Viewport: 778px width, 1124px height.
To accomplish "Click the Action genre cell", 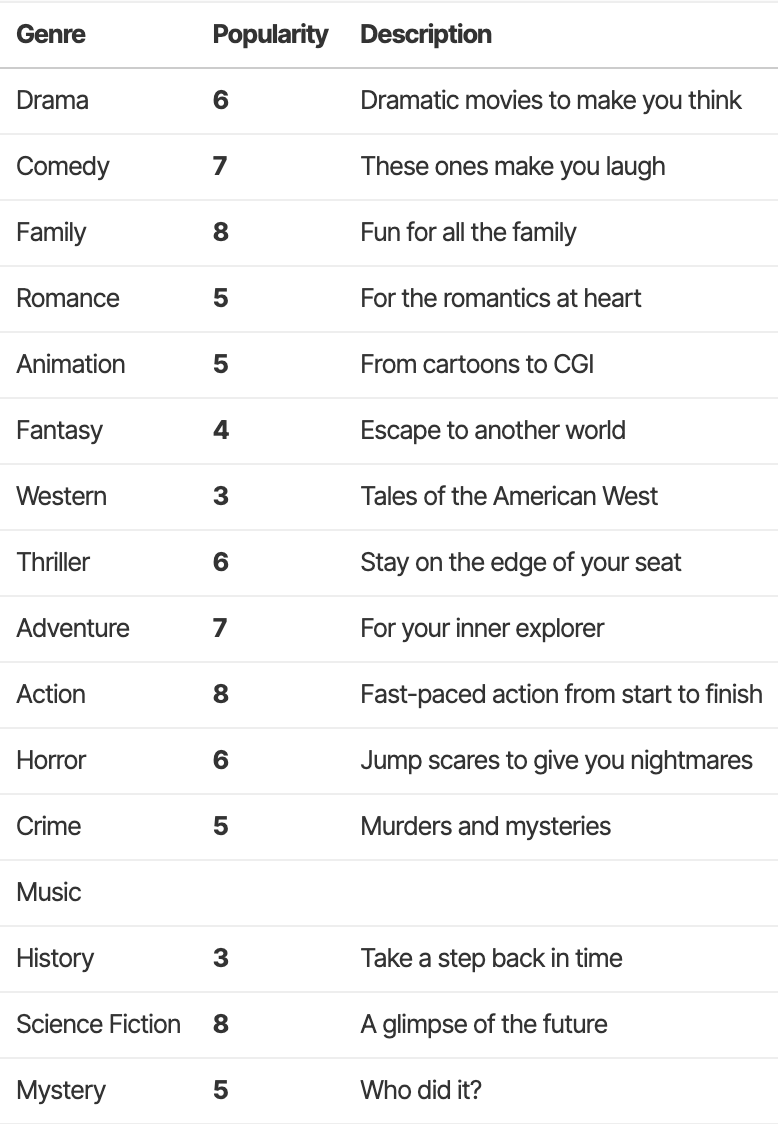I will tap(50, 694).
